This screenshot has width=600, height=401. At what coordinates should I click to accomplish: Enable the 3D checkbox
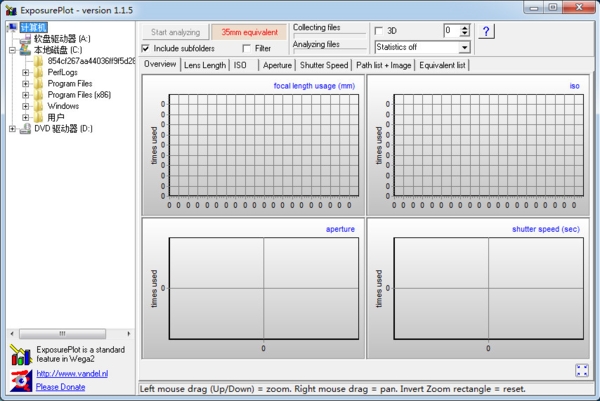379,31
